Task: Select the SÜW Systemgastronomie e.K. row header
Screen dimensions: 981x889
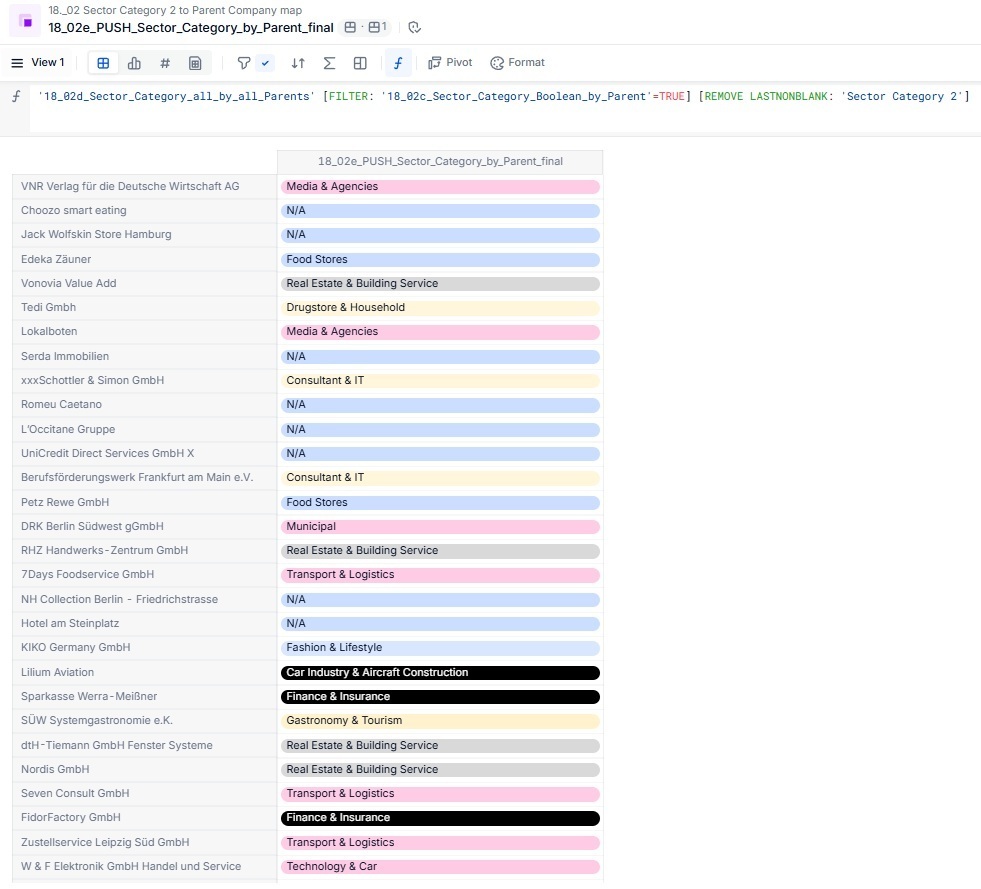Action: click(145, 721)
